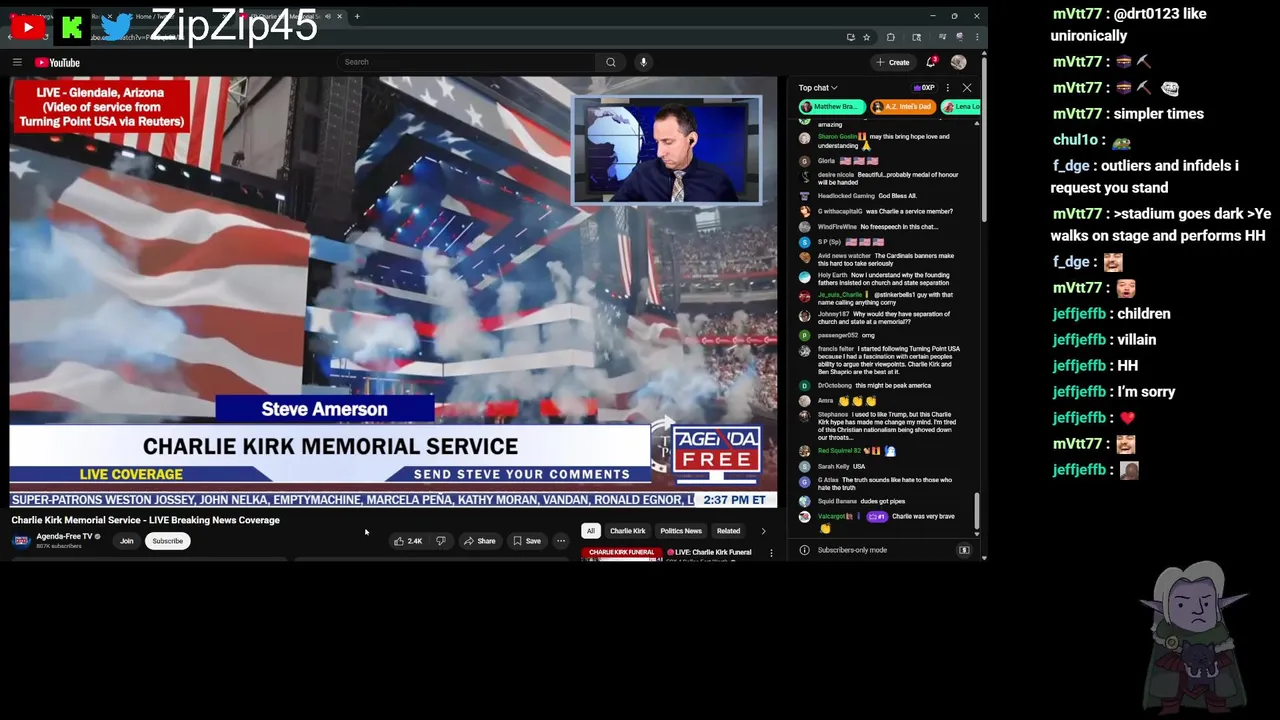Open the 0XP channel points badge

(x=924, y=88)
